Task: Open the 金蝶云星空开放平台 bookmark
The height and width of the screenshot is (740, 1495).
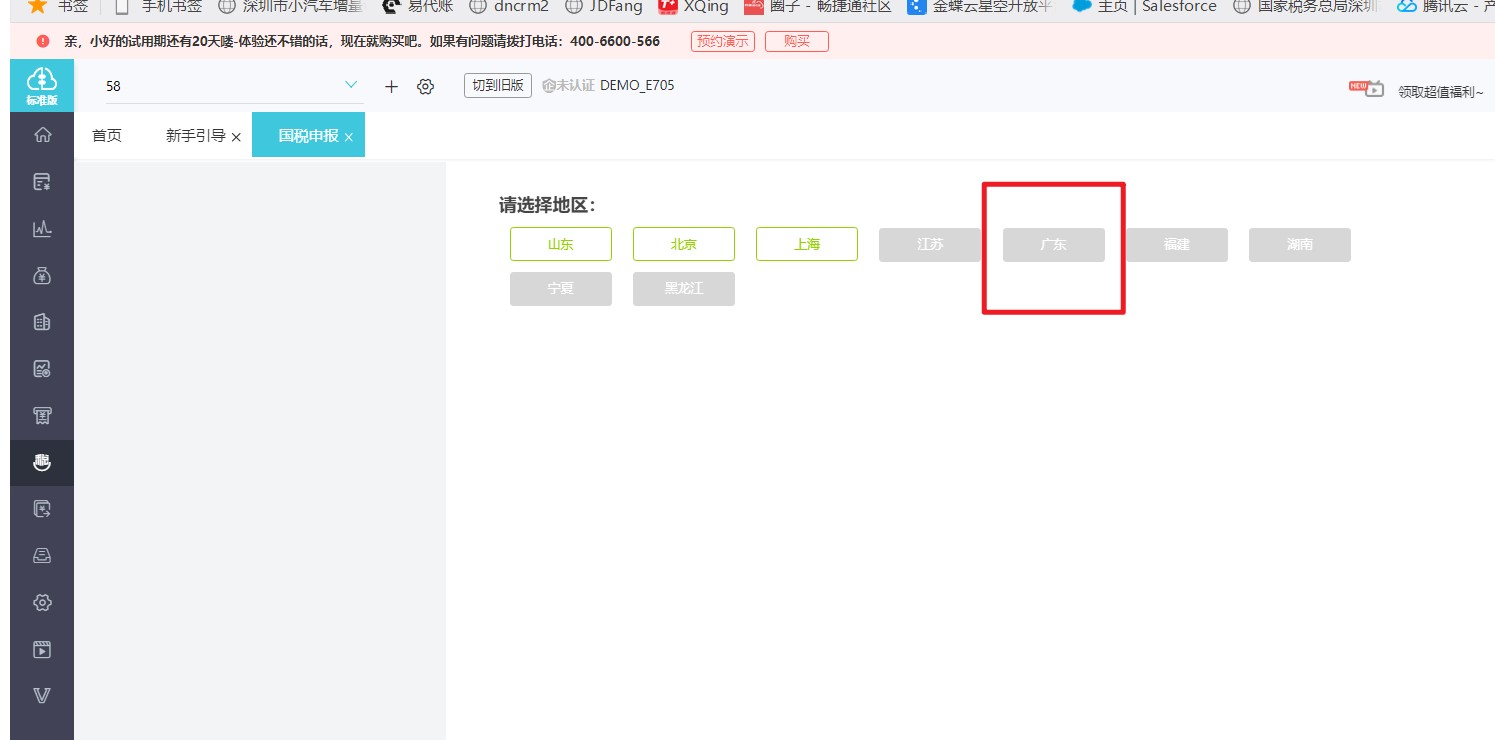Action: (x=981, y=6)
